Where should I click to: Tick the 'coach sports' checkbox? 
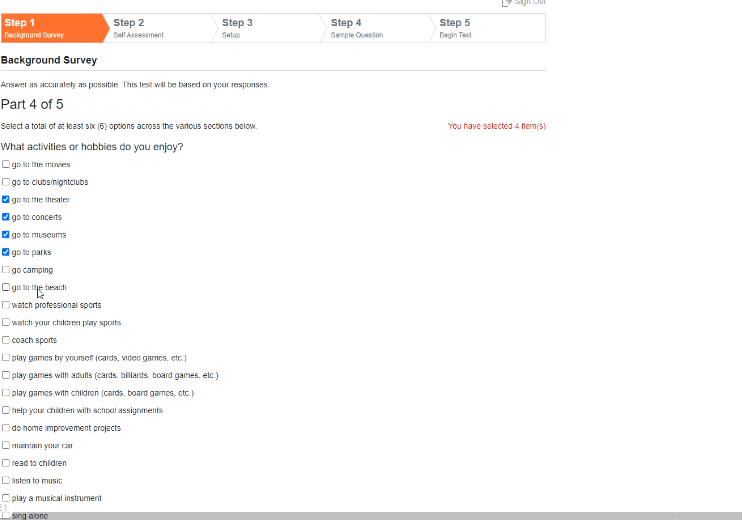click(6, 340)
